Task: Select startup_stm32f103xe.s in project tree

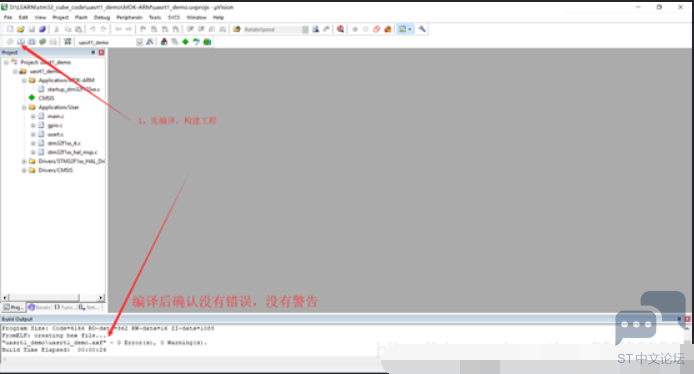Action: pyautogui.click(x=73, y=89)
